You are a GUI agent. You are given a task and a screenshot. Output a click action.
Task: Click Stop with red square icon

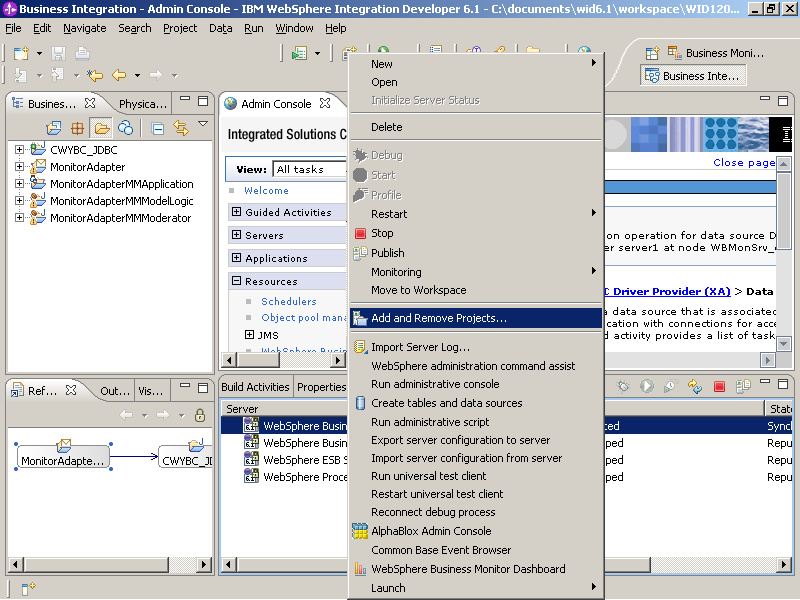pos(476,233)
